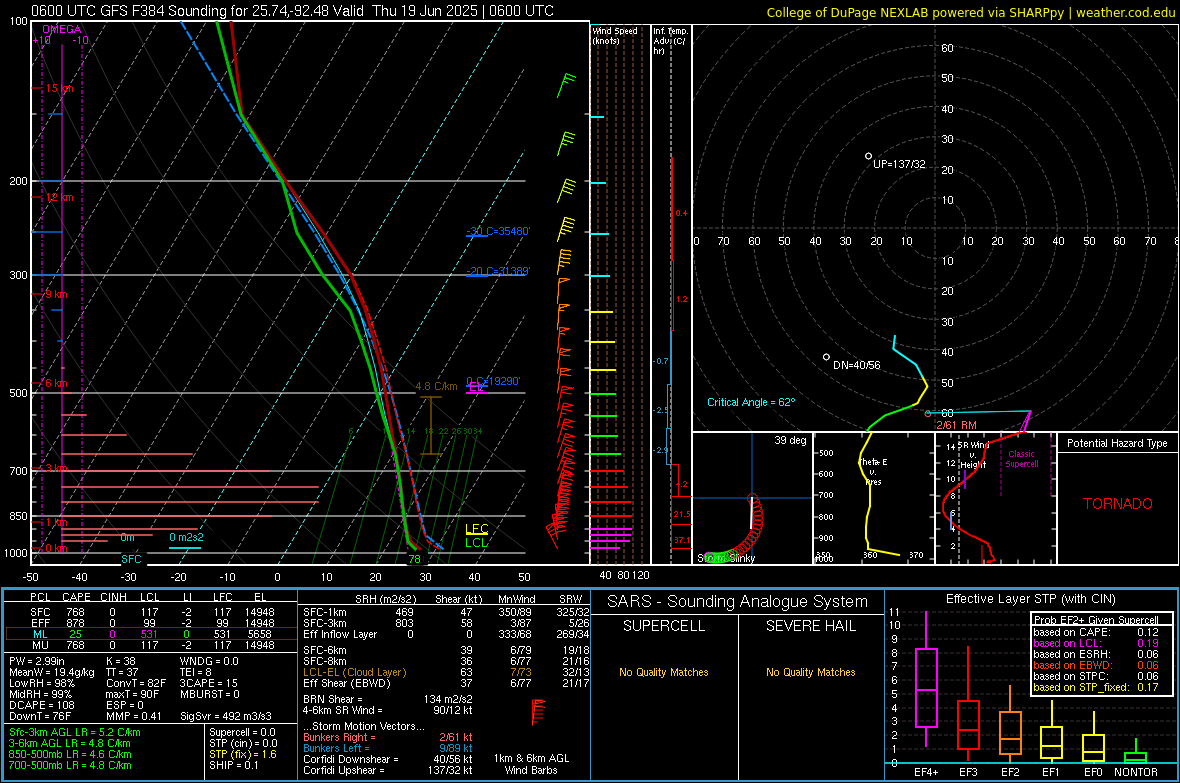
Task: Select the highlighted ML parcel row
Action: coord(151,634)
